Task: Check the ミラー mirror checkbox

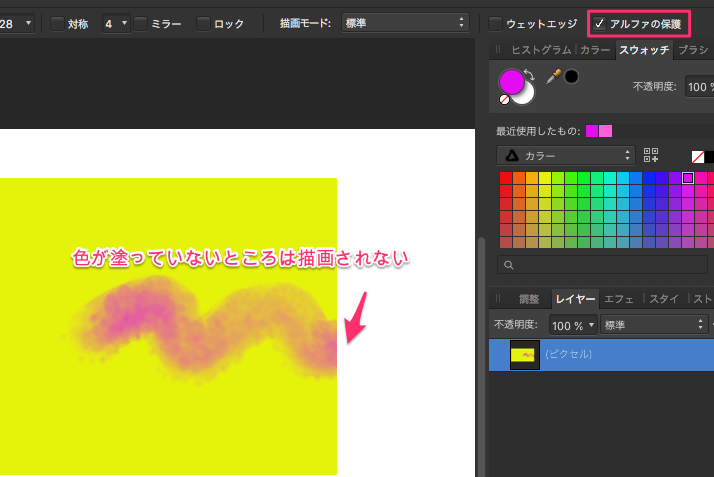Action: click(x=140, y=23)
